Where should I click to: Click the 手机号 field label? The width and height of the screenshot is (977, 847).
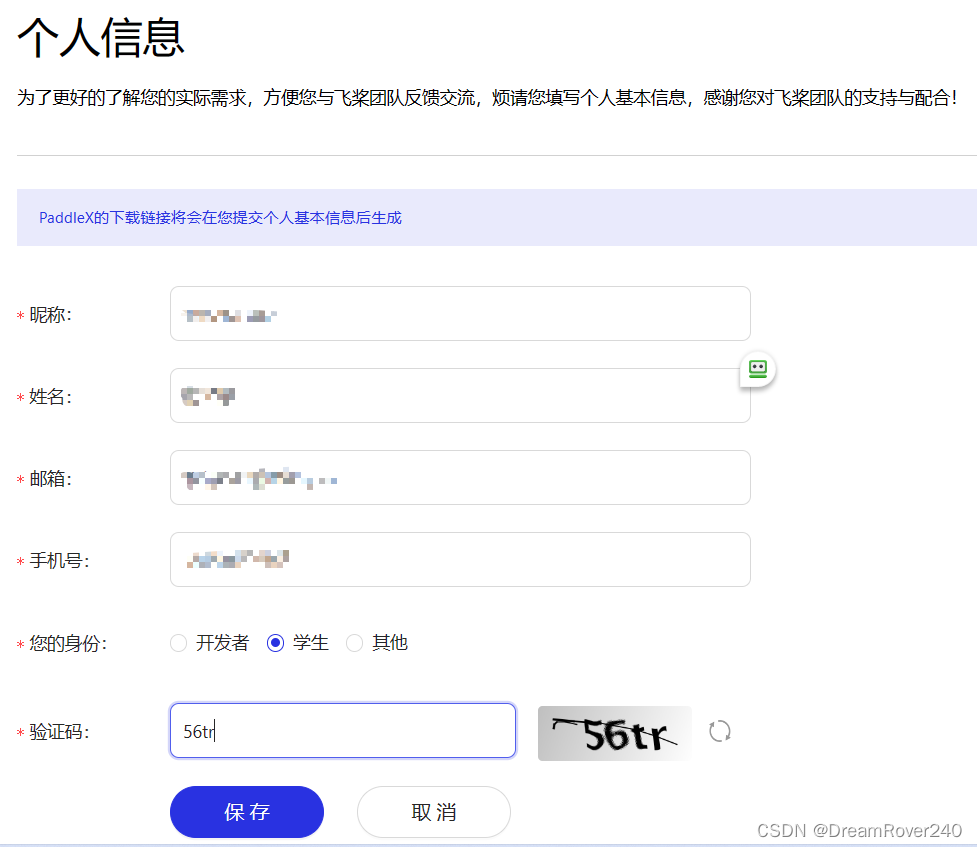(59, 560)
